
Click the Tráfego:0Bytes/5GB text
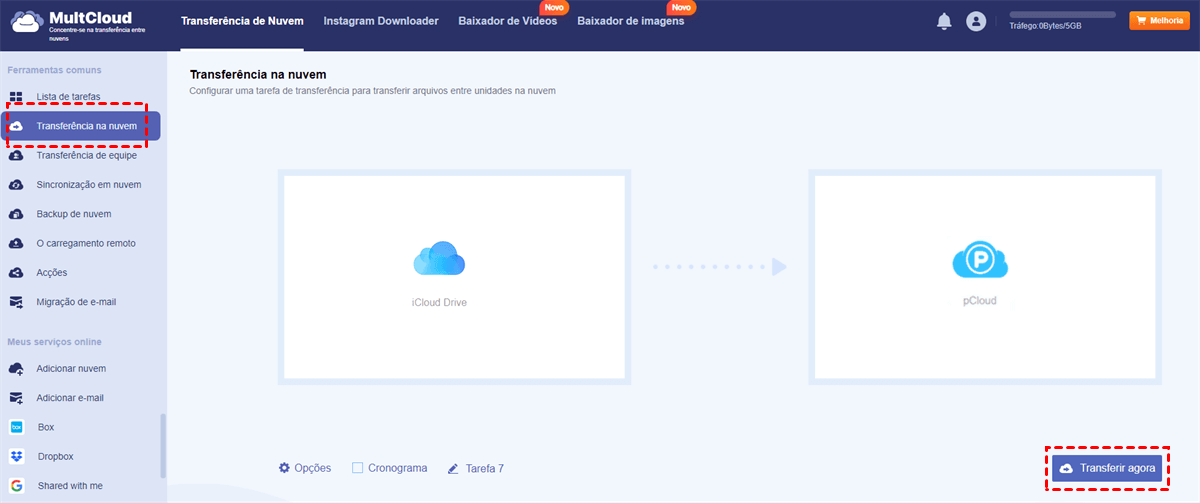point(1045,26)
